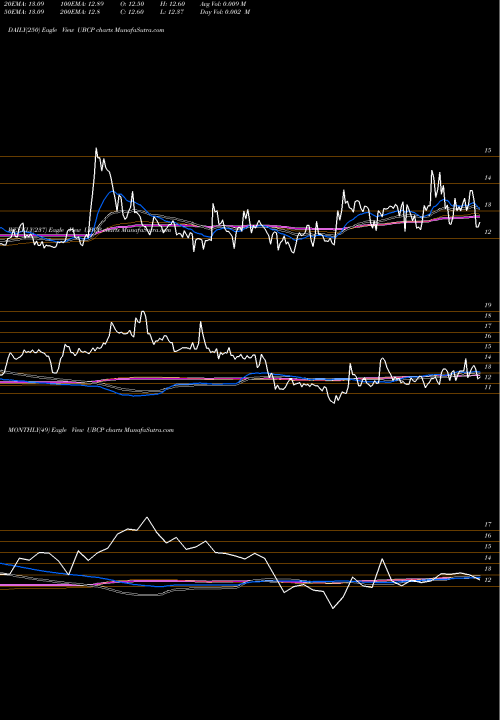
Task: Click the 11 price label on weekly chart
Action: coord(488,388)
